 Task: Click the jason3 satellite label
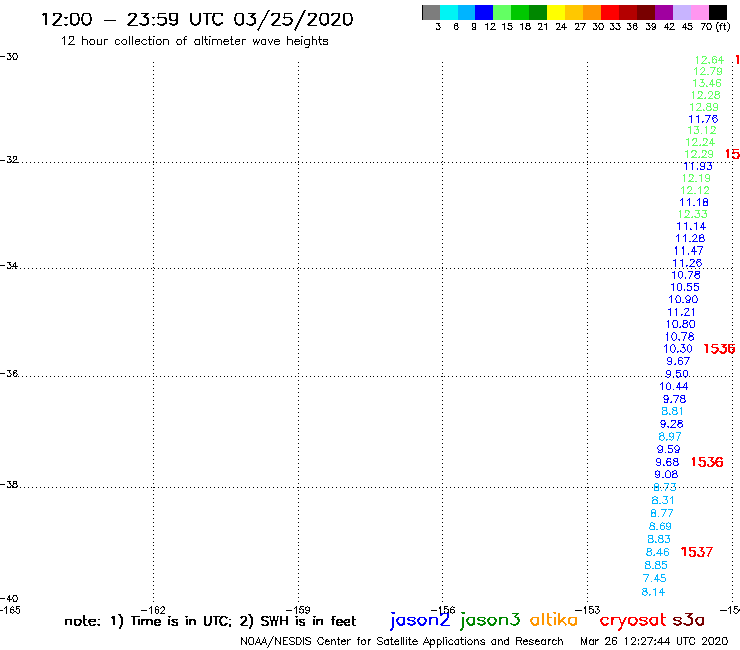(x=490, y=620)
